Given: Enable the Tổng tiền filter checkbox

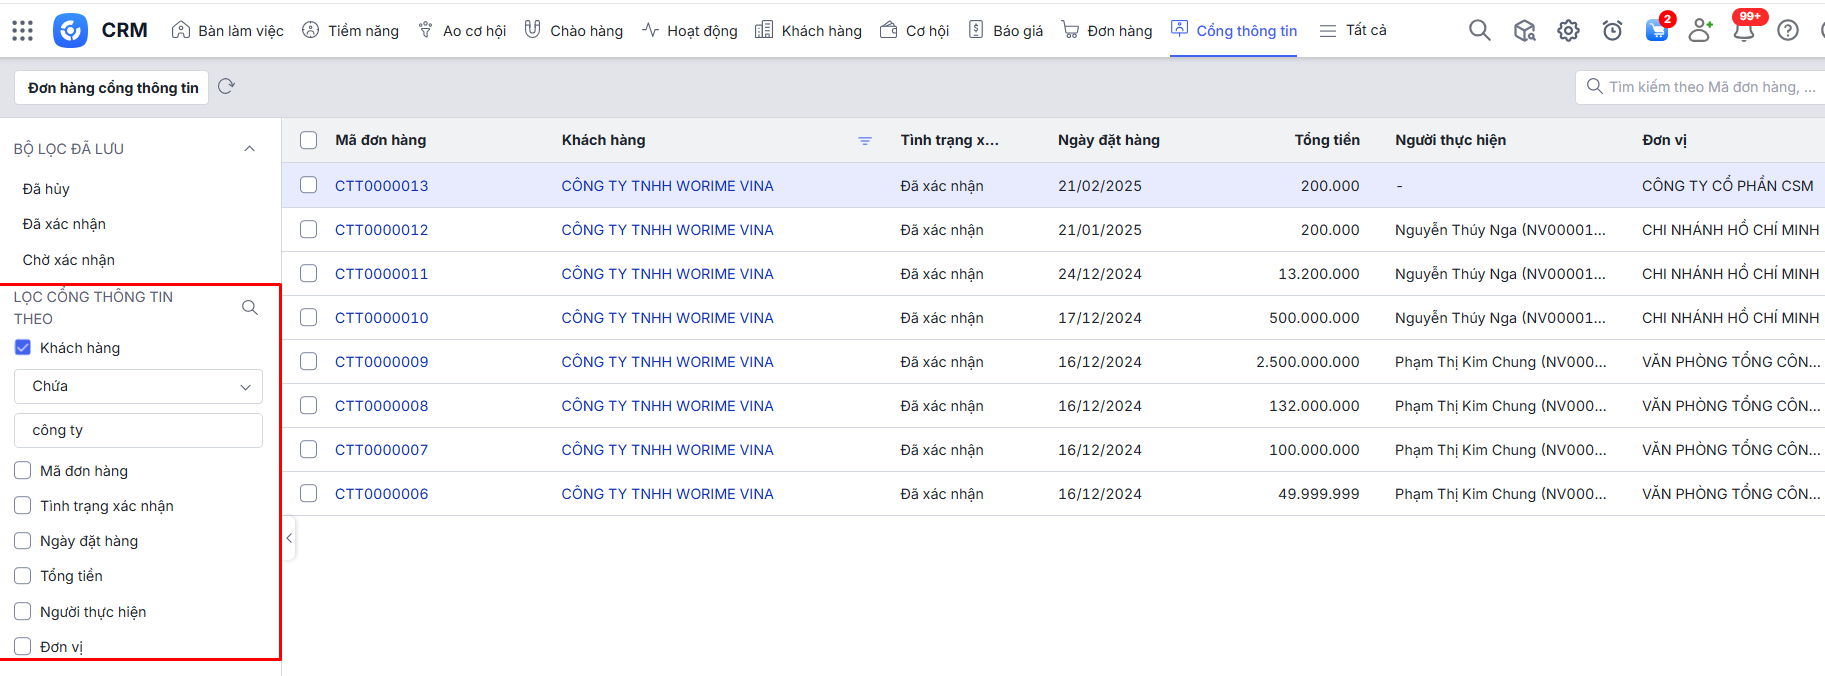Looking at the screenshot, I should (23, 576).
